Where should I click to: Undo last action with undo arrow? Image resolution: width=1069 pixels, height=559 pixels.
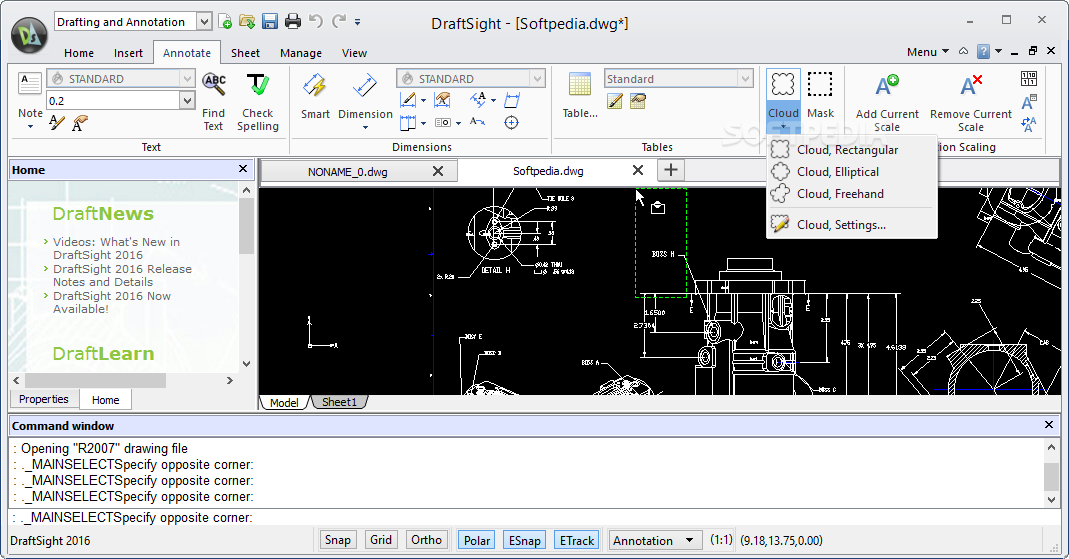[x=316, y=21]
